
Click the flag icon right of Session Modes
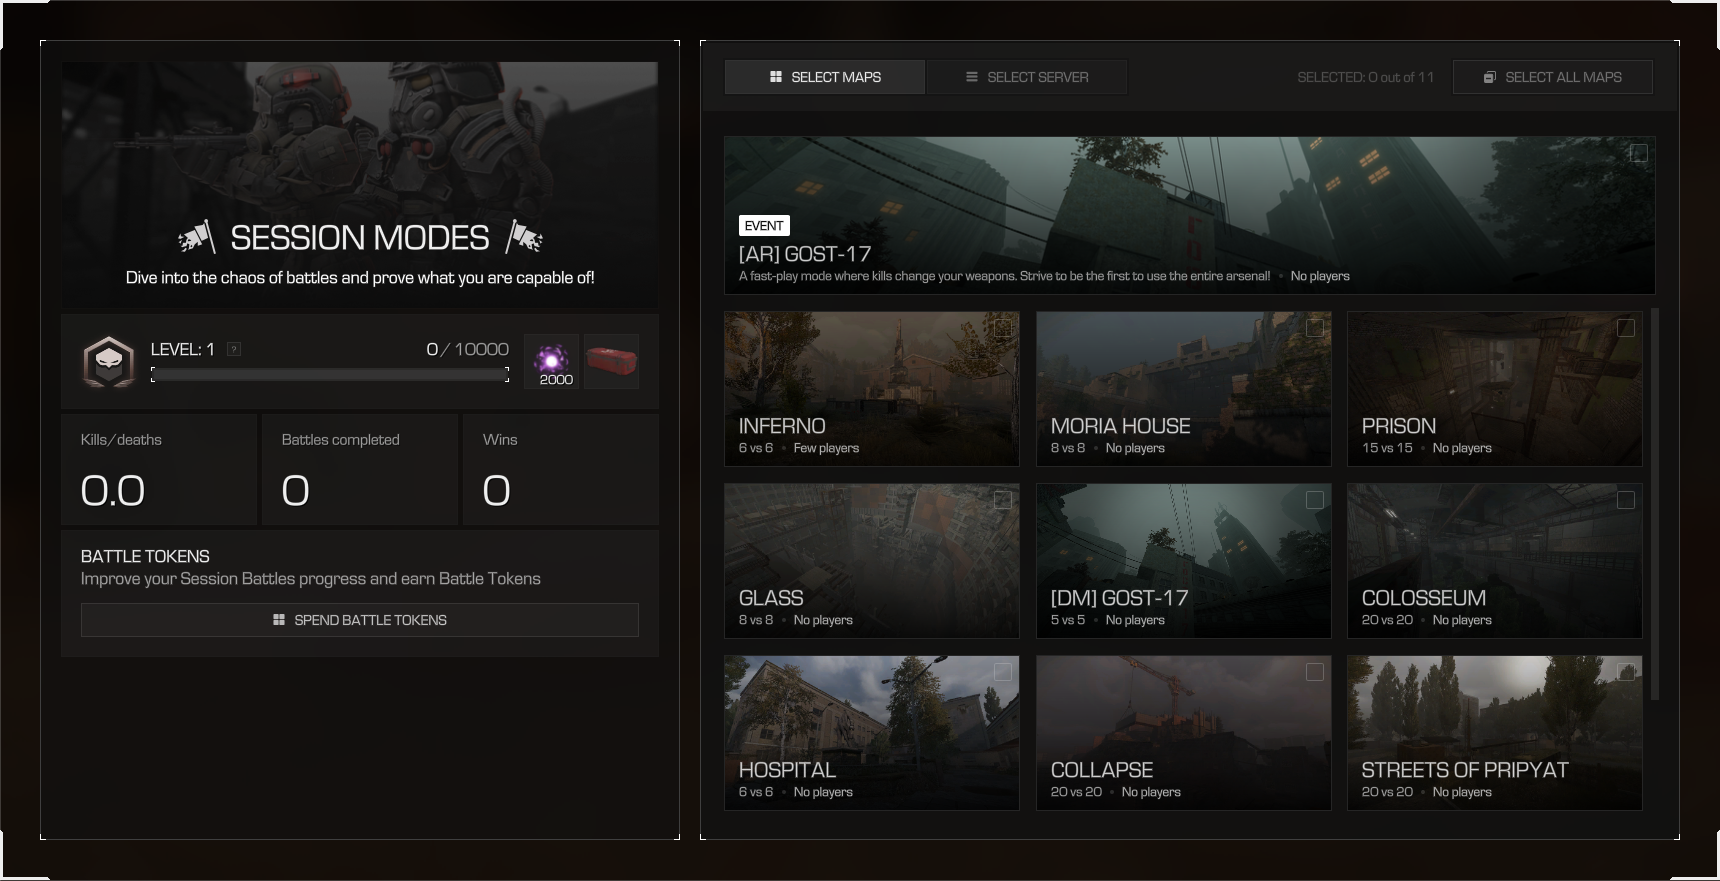(523, 237)
